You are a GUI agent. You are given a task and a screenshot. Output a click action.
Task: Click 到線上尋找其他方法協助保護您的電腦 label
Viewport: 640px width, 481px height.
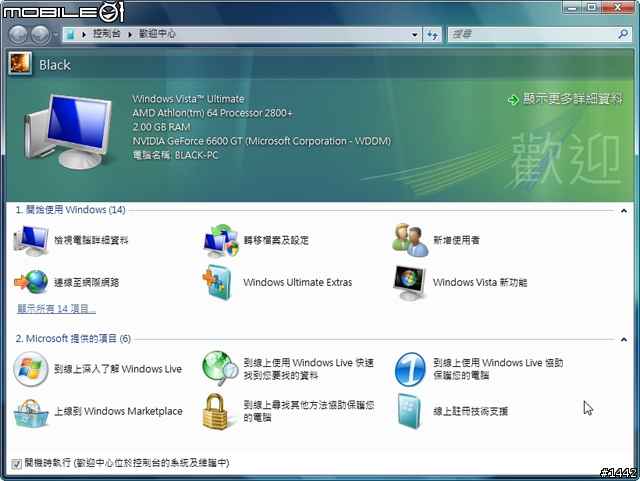(x=309, y=411)
